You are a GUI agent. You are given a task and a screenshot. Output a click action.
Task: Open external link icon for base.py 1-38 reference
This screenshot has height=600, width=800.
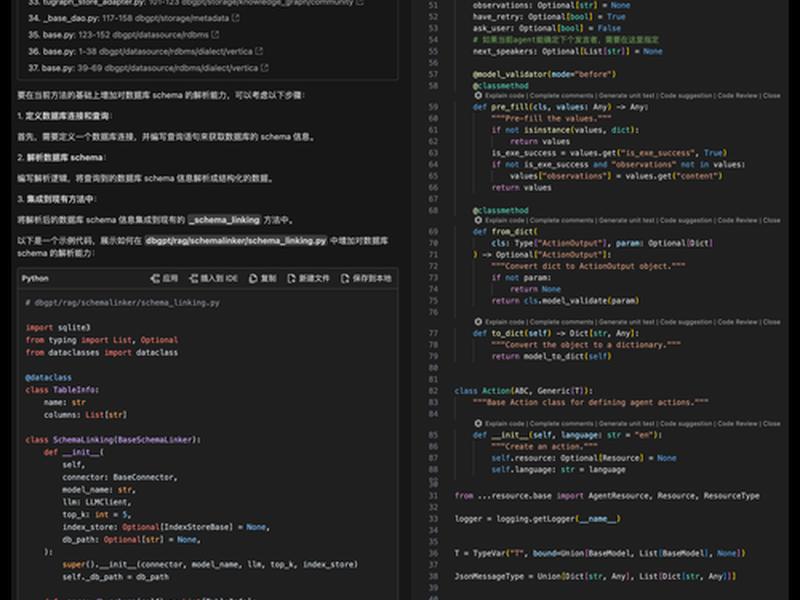pos(259,52)
